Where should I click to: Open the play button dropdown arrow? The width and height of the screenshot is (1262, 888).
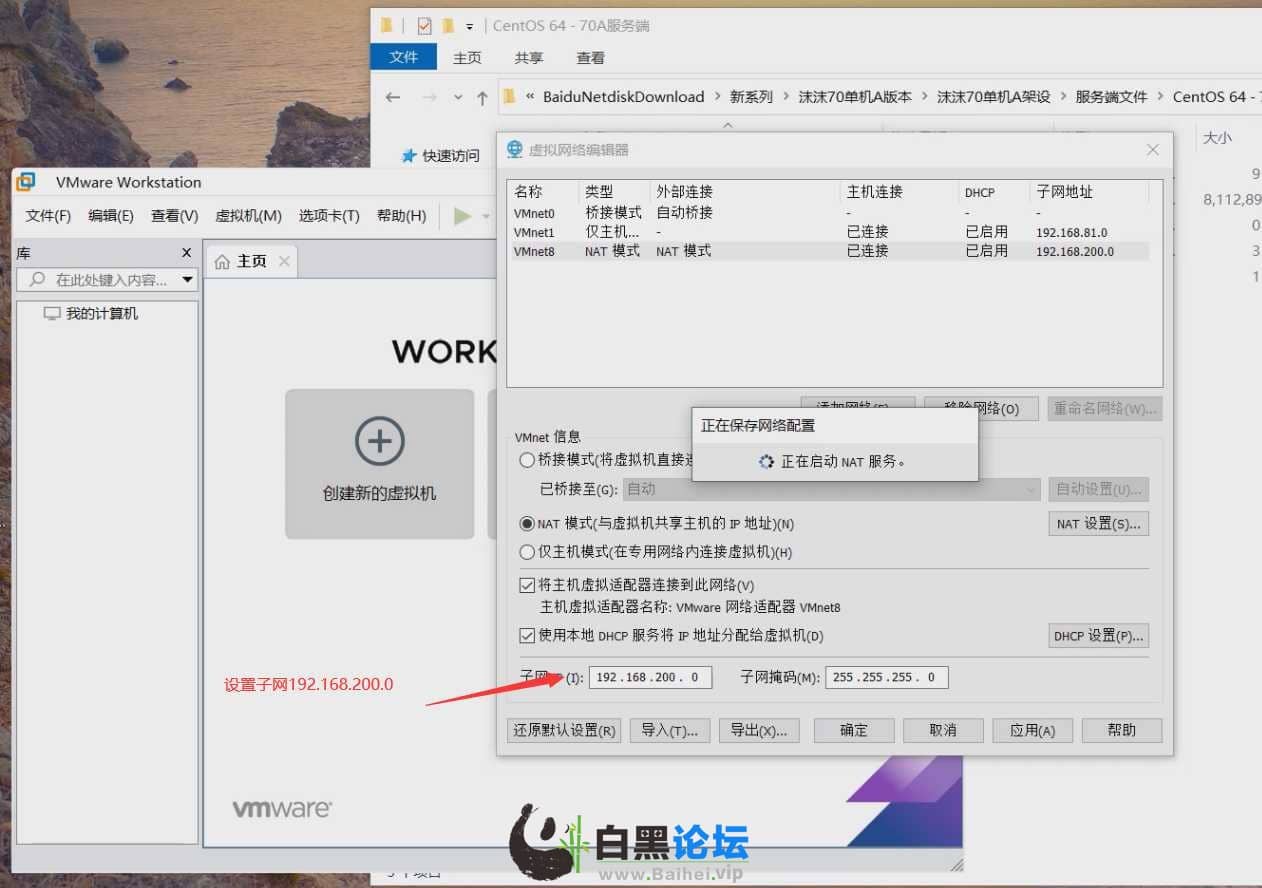[486, 216]
